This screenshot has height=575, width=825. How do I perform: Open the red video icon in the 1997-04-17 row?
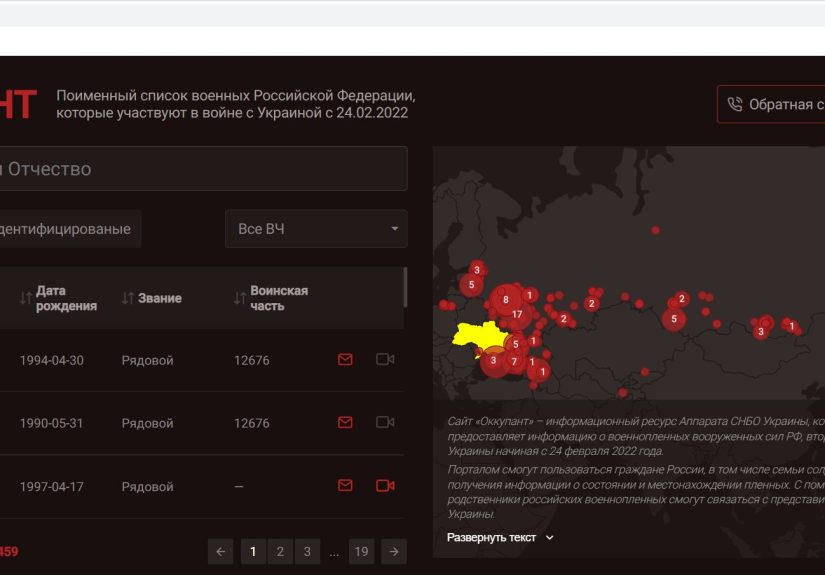tap(385, 486)
